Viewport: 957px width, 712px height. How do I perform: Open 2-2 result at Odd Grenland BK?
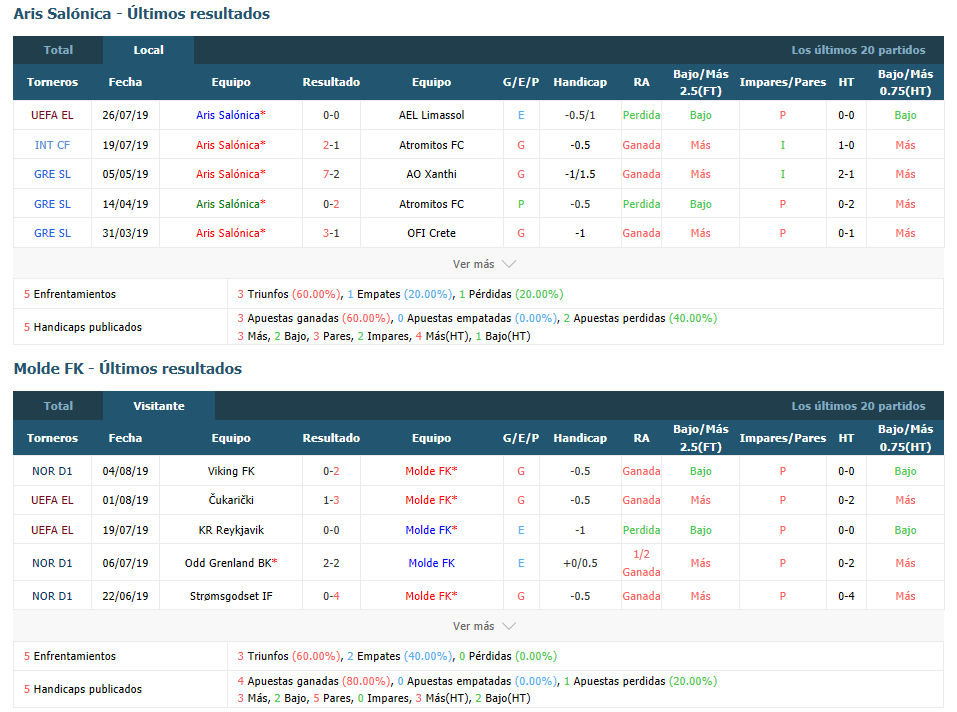(x=331, y=563)
